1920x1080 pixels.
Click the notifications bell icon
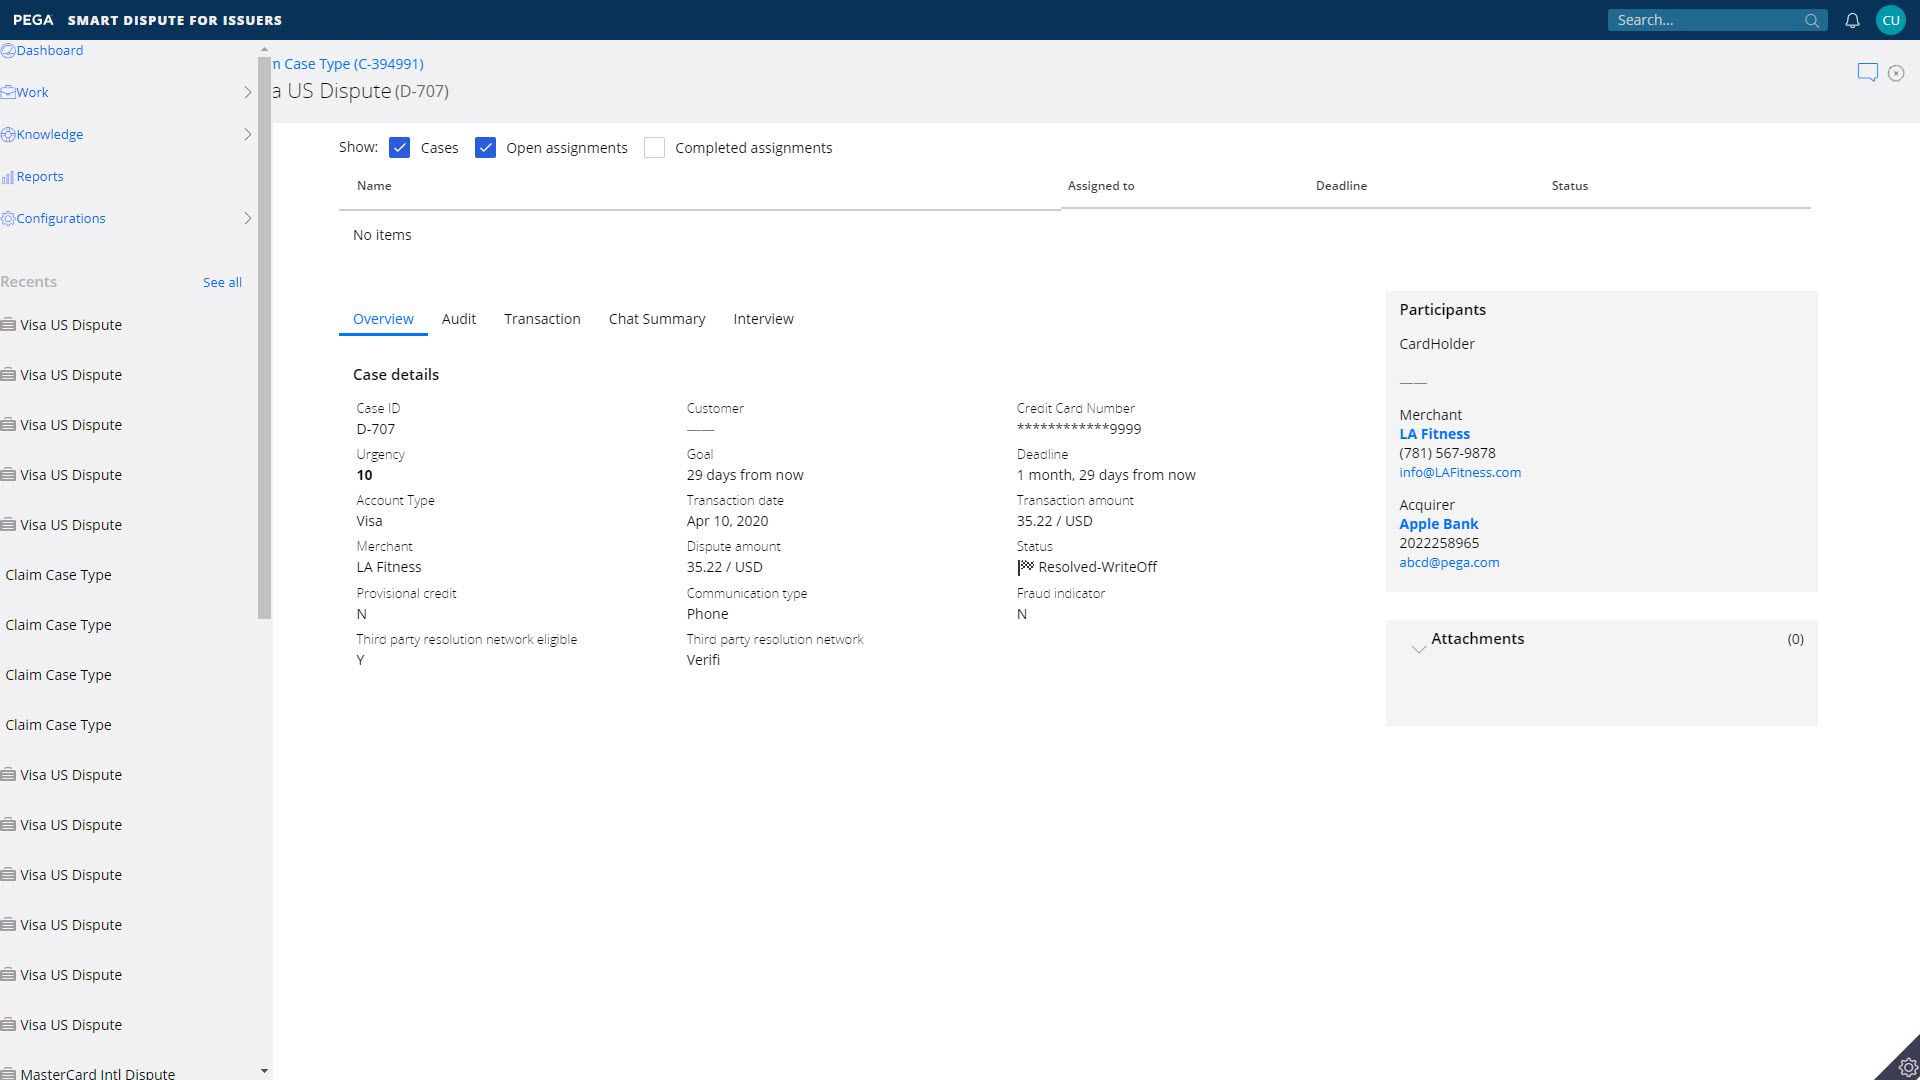[1852, 20]
